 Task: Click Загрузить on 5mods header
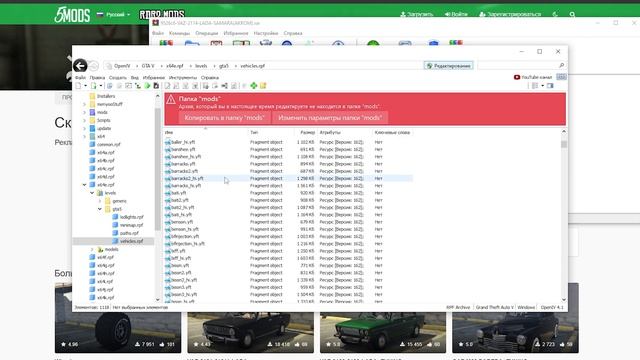(x=416, y=14)
